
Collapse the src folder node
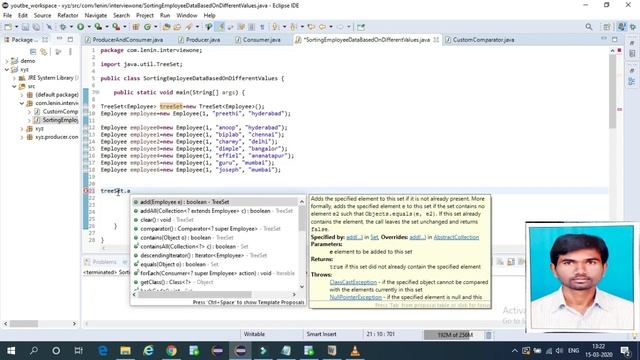pos(14,86)
